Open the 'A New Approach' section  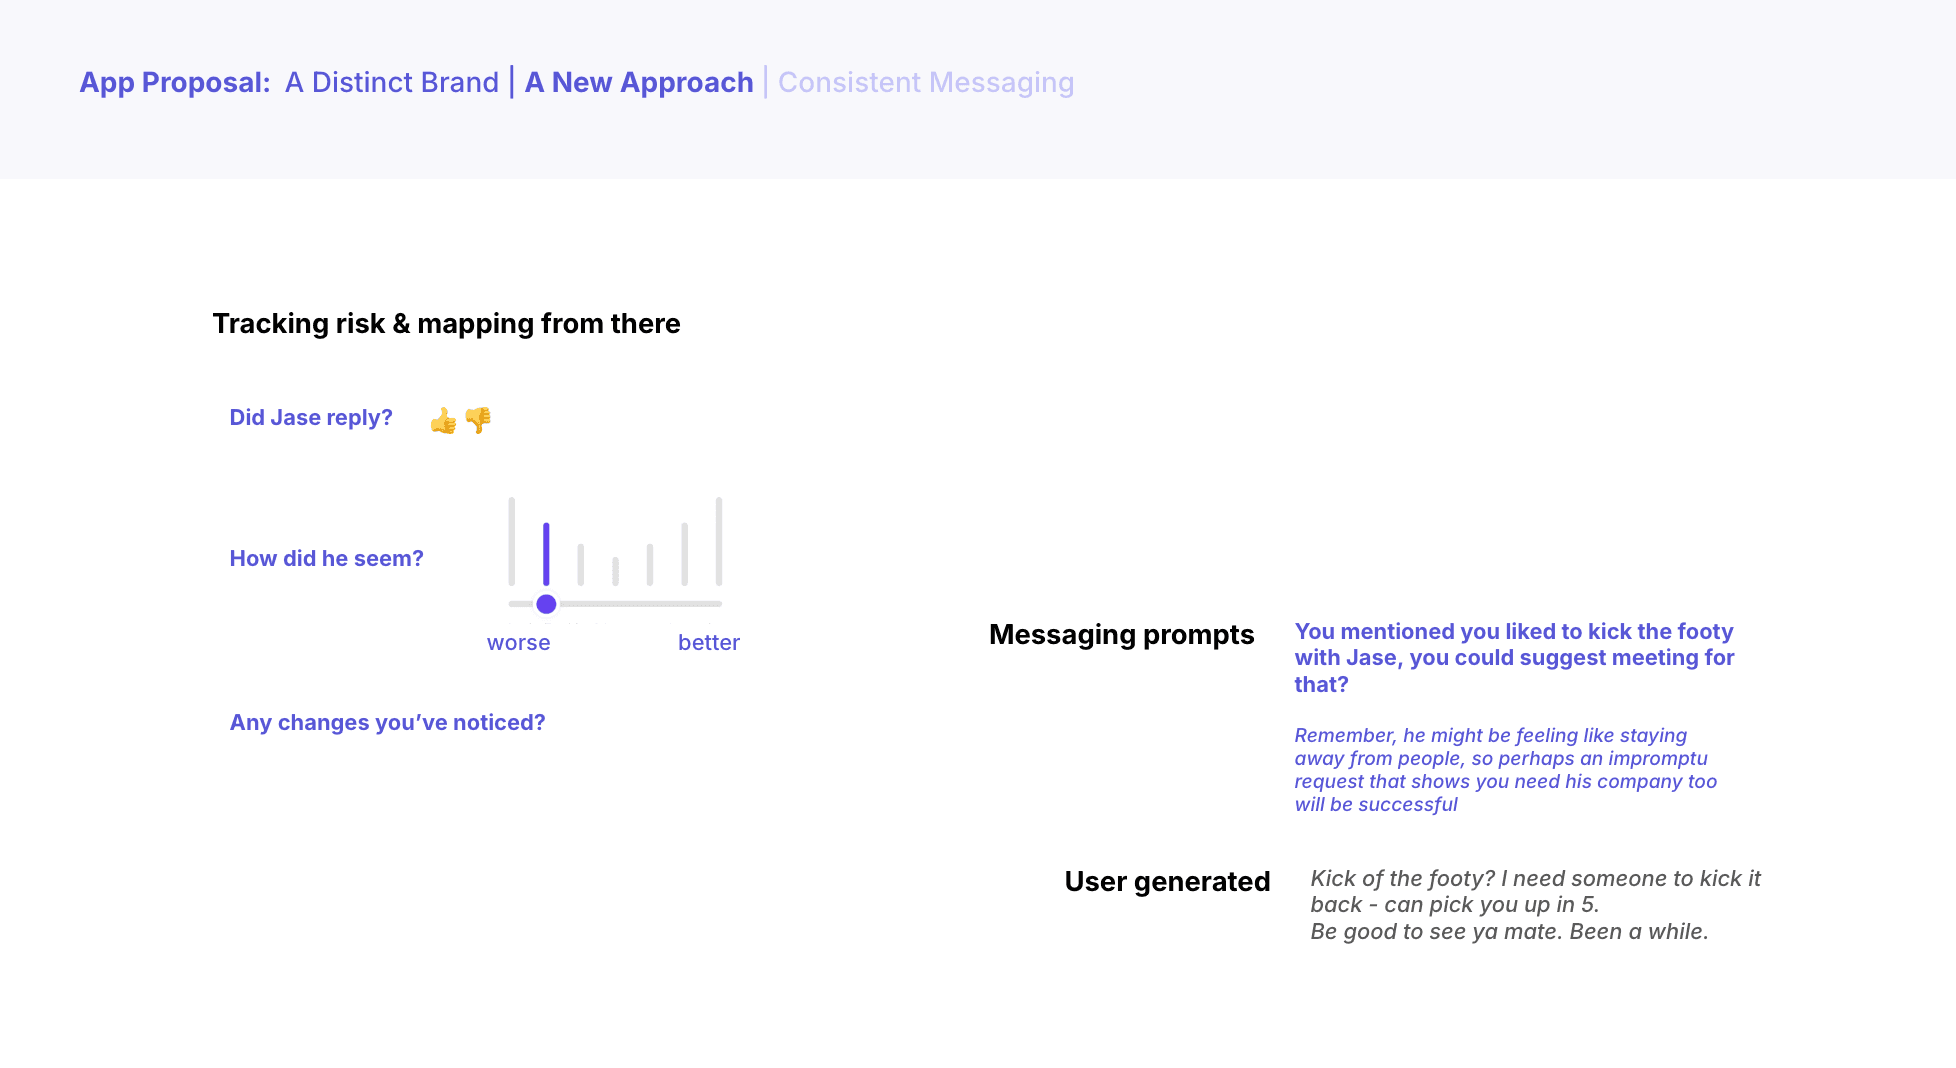pos(639,82)
